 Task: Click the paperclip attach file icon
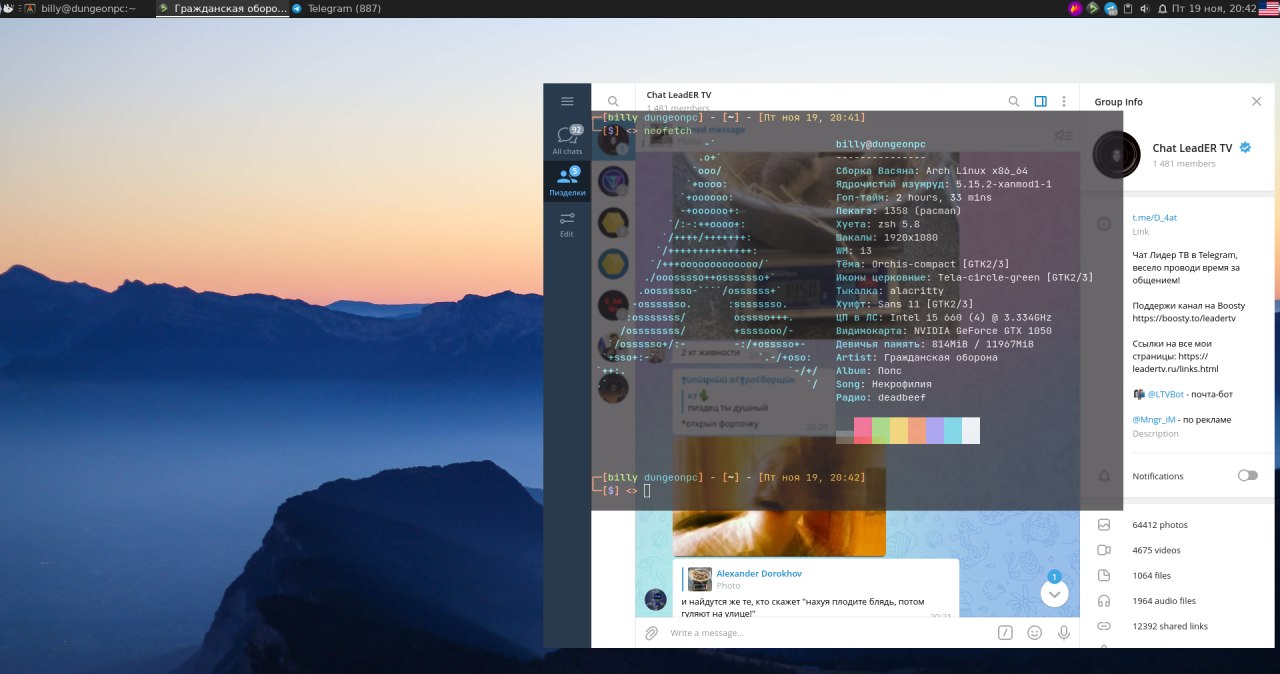coord(651,633)
